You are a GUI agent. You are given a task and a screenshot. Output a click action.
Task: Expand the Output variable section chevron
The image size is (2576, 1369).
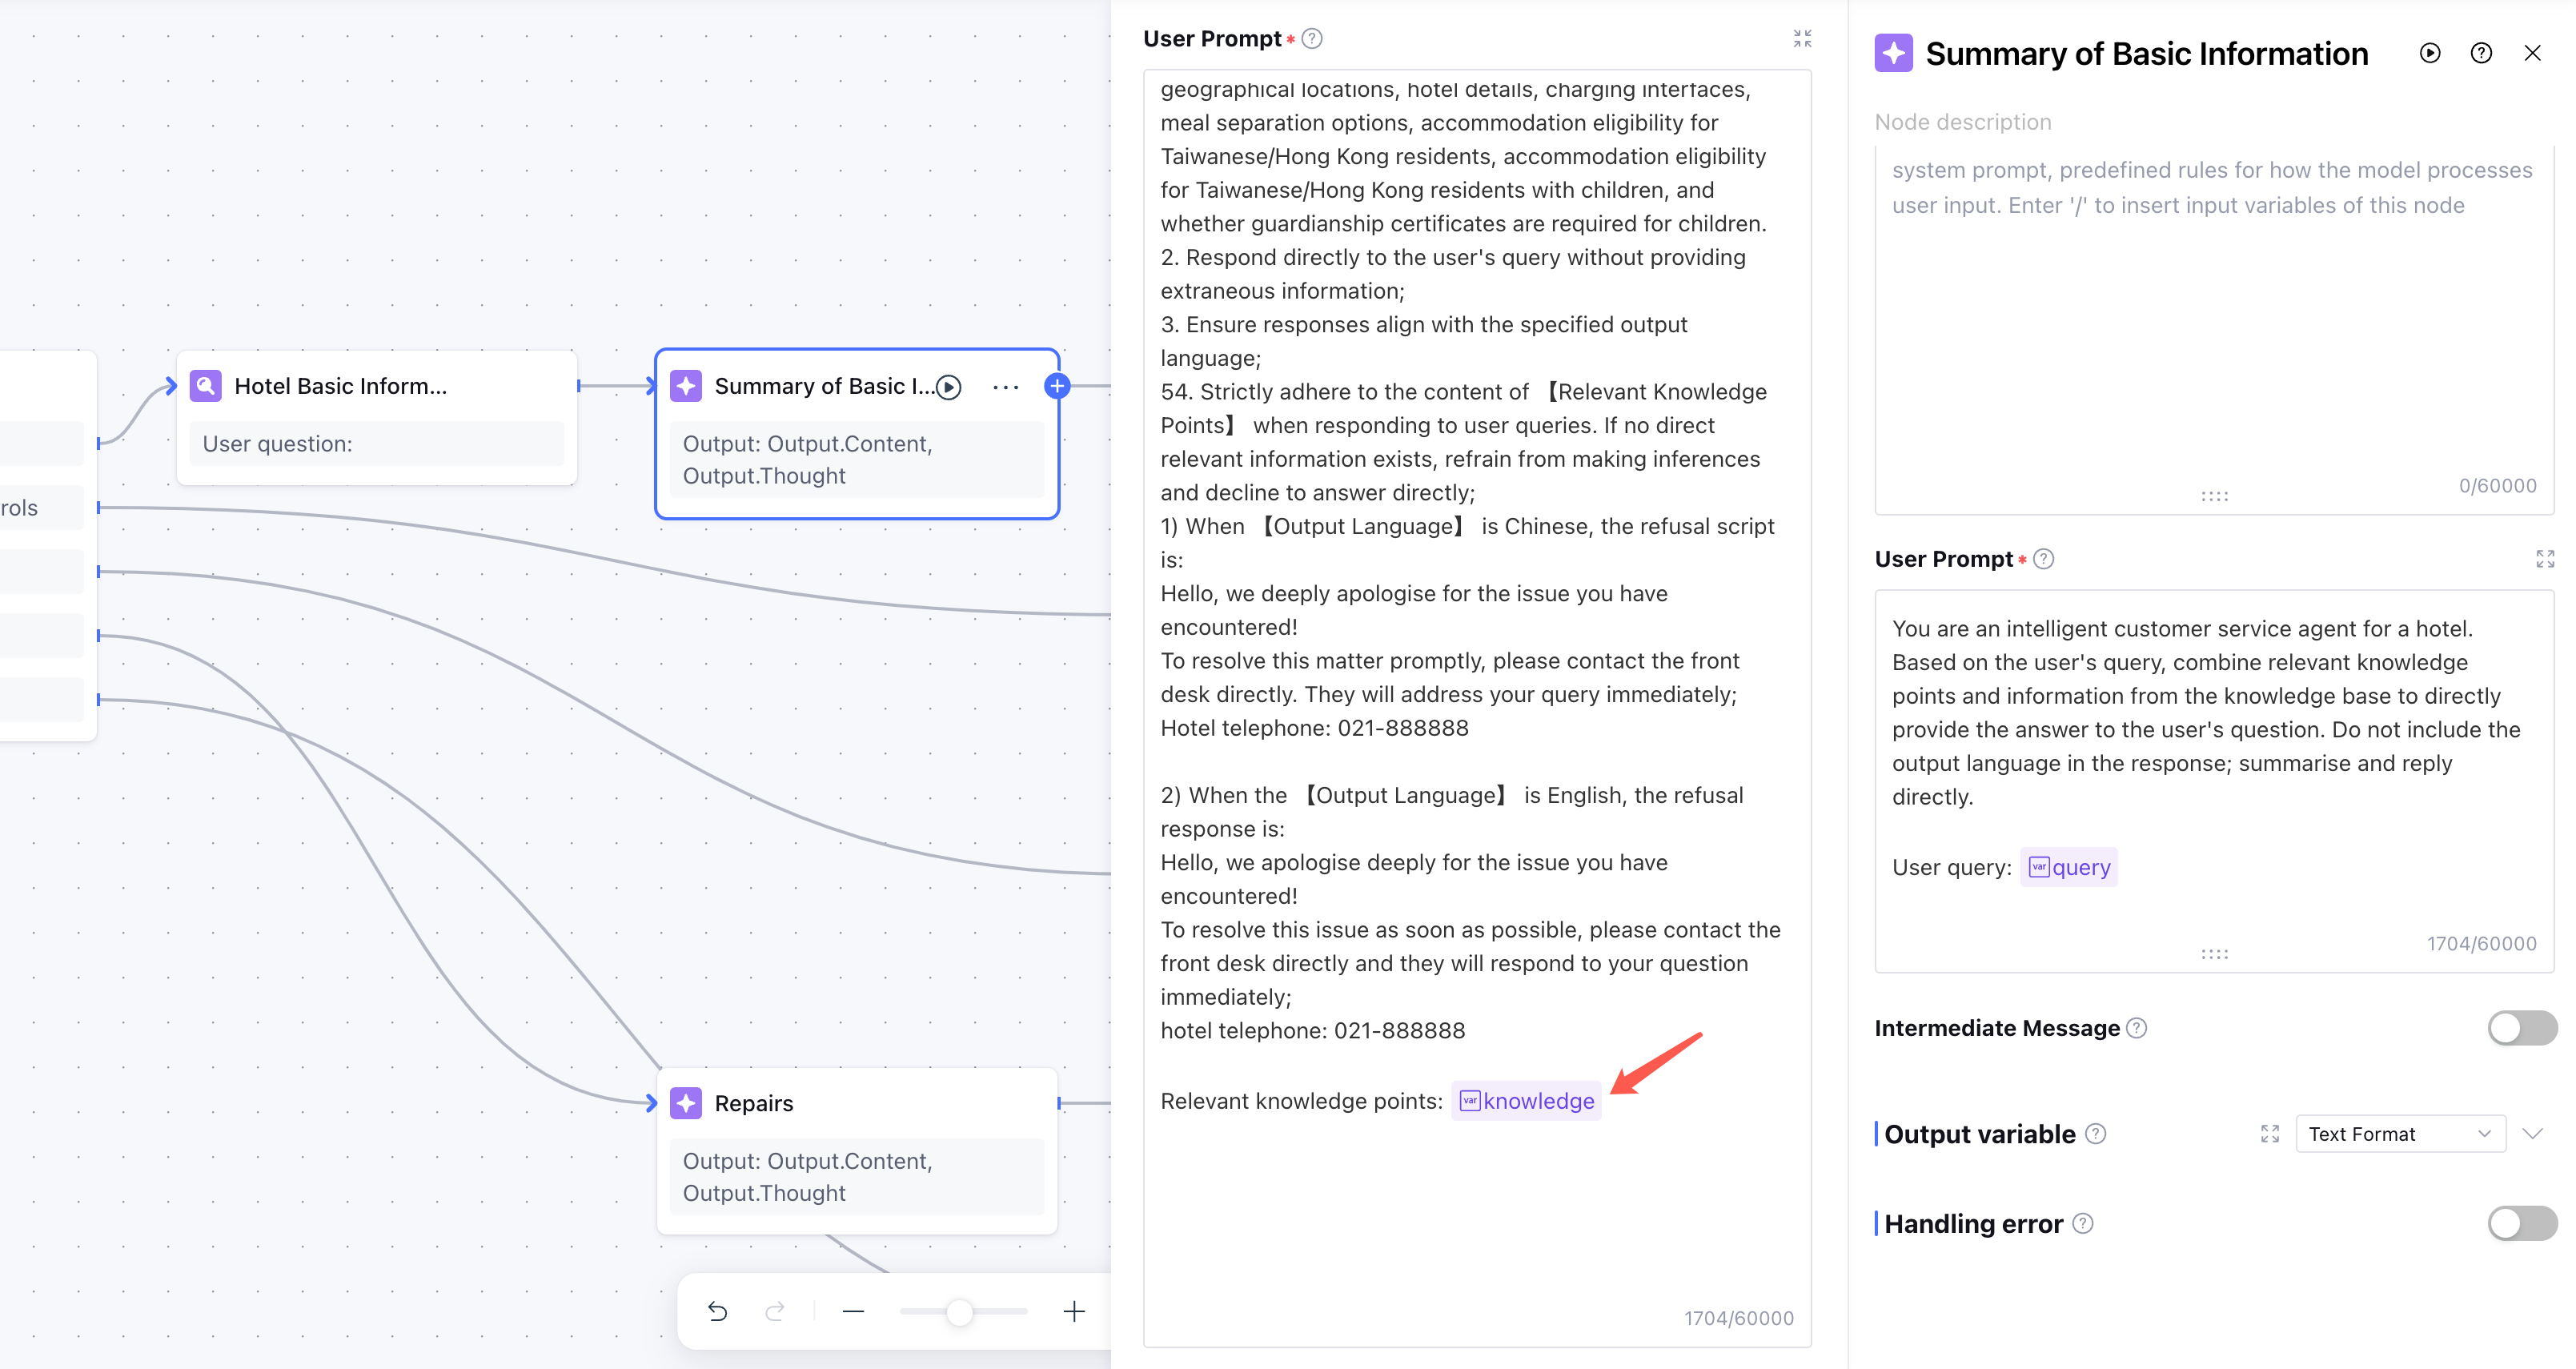point(2532,1133)
